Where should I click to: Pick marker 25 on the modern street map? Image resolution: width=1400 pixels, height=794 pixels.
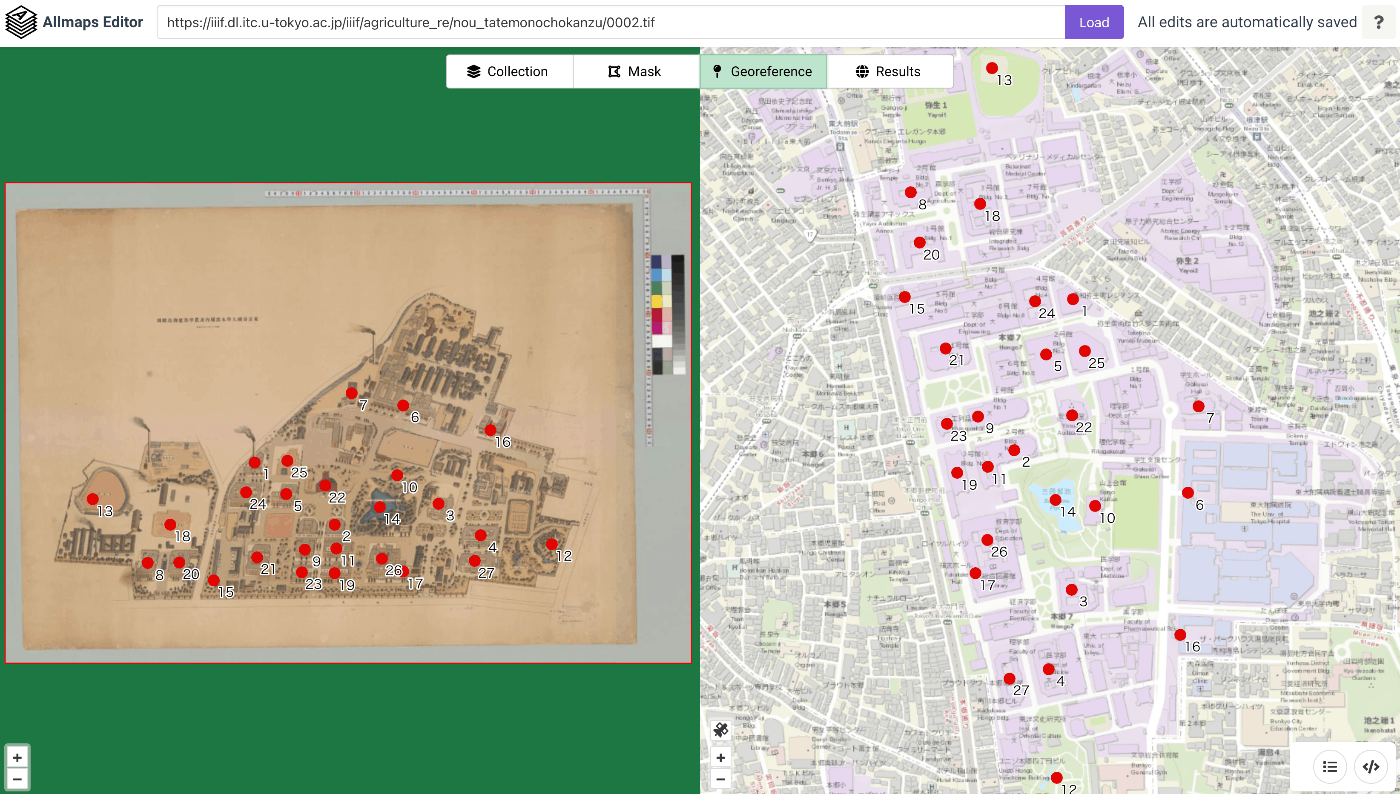1084,351
